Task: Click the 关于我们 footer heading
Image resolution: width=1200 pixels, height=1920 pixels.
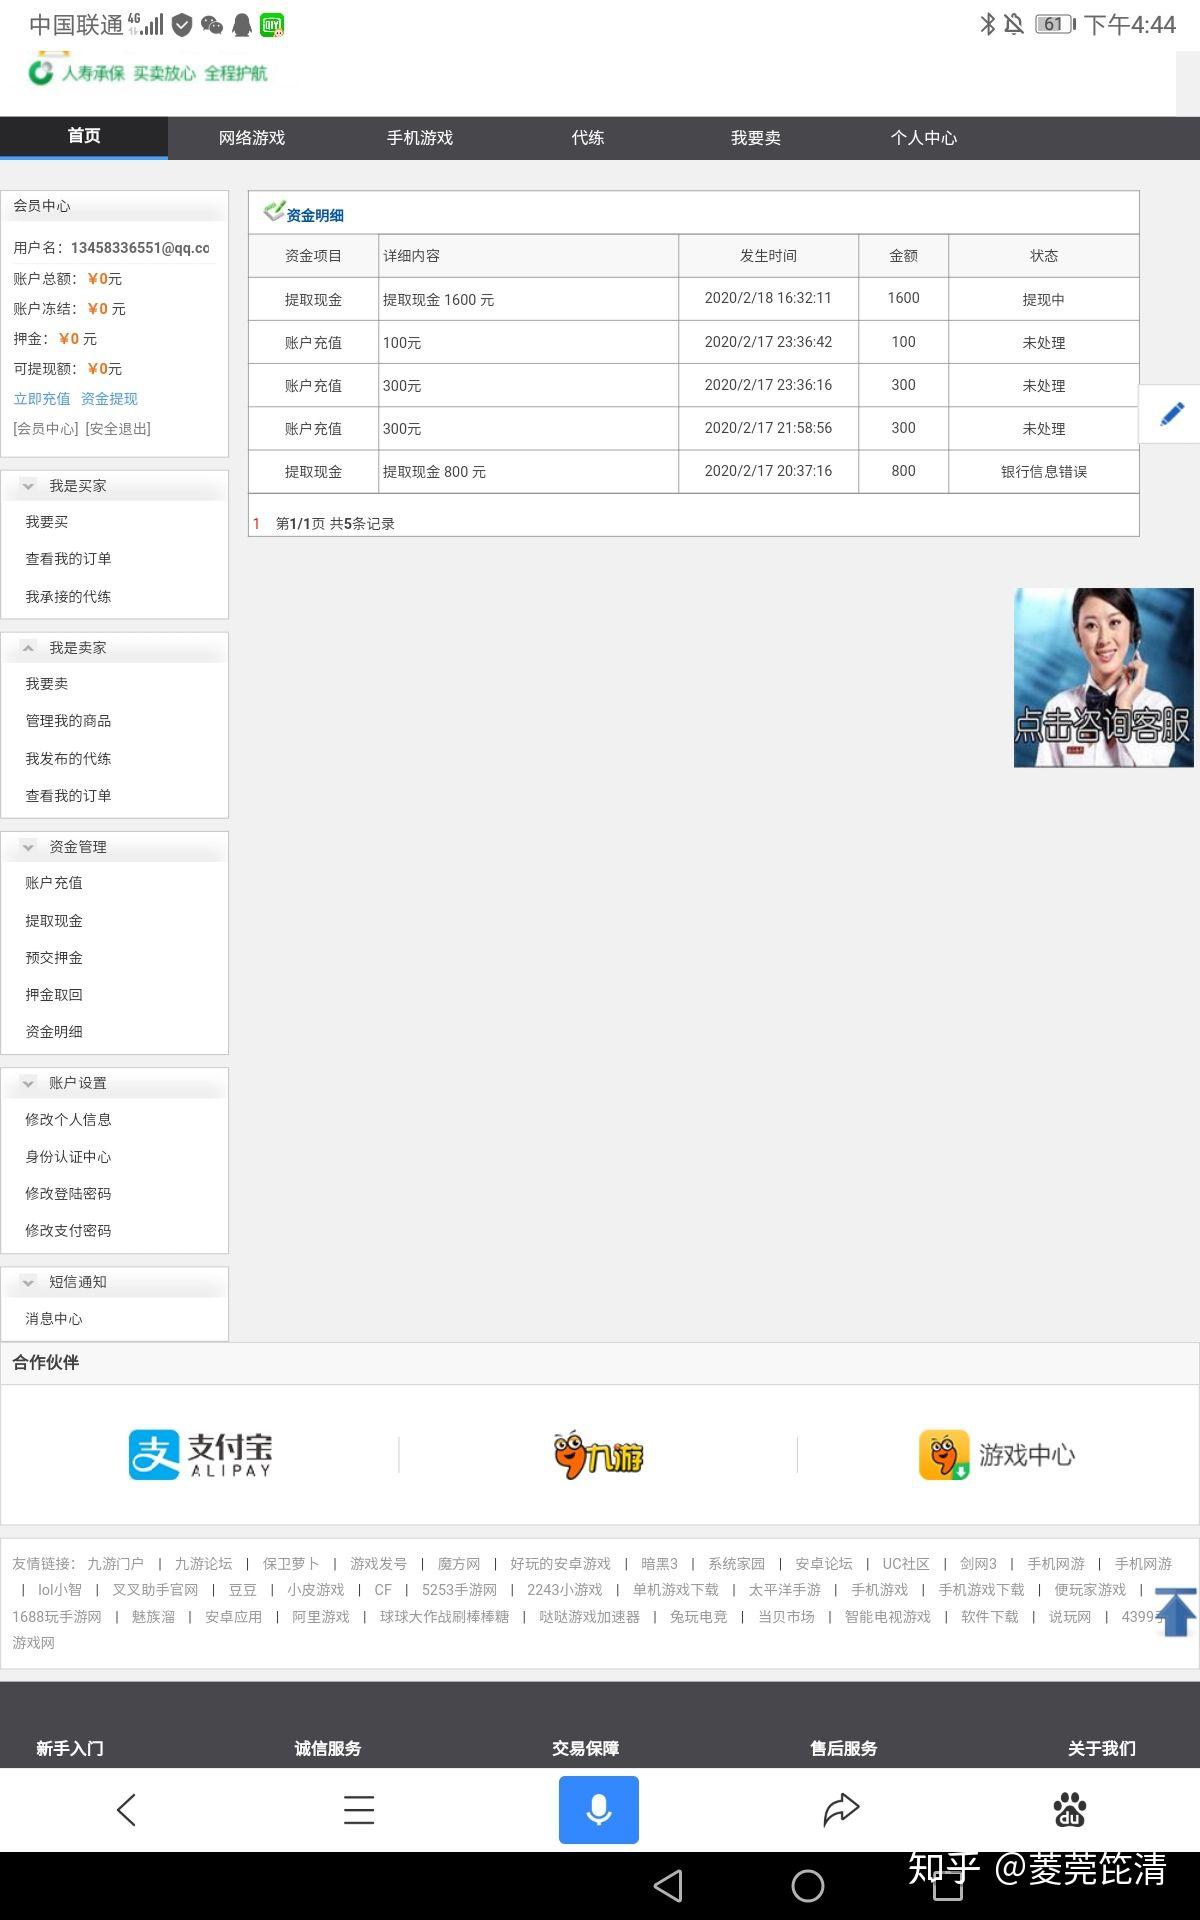Action: click(x=1102, y=1749)
